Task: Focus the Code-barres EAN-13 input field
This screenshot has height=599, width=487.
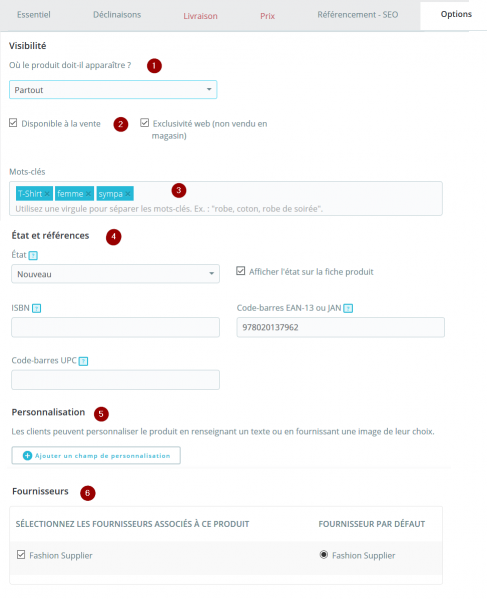Action: [x=340, y=327]
